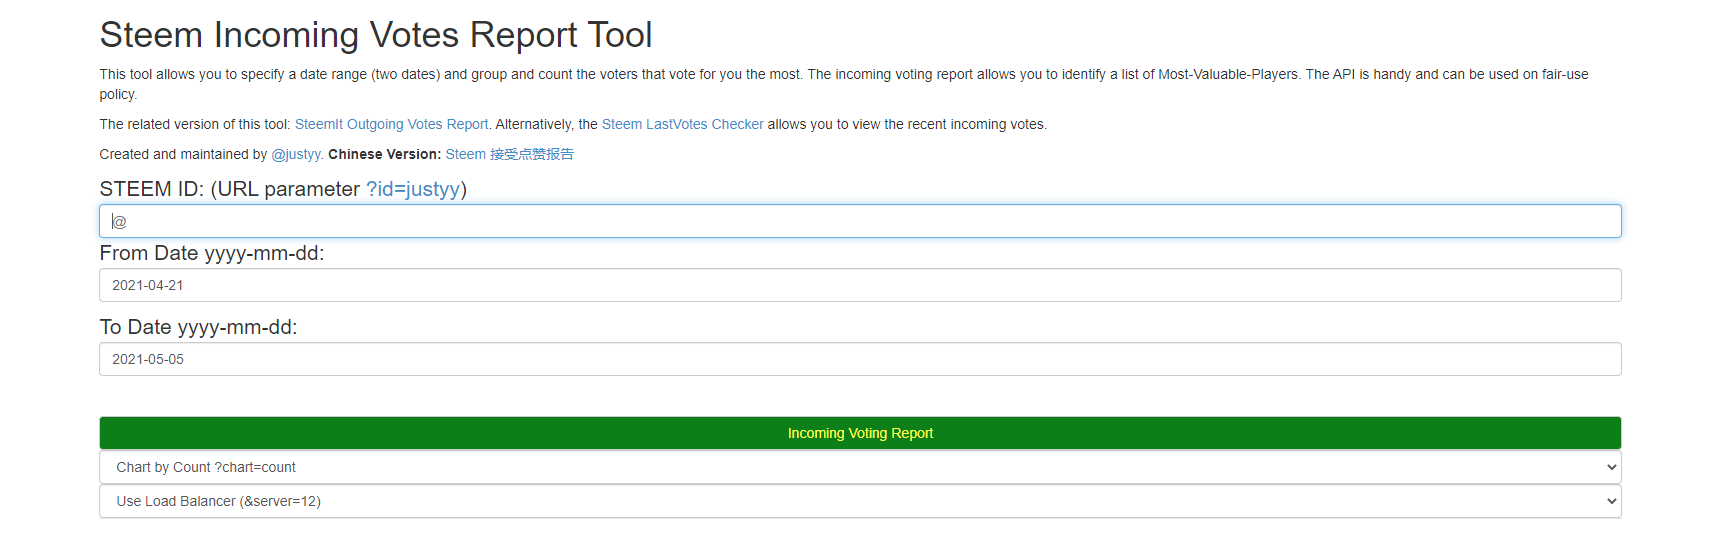Click the bold Chinese Version text
Viewport: 1714px width, 541px height.
click(x=384, y=154)
